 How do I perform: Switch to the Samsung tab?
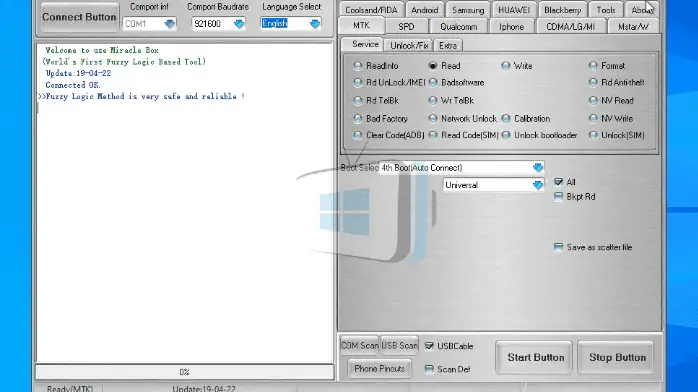point(468,10)
